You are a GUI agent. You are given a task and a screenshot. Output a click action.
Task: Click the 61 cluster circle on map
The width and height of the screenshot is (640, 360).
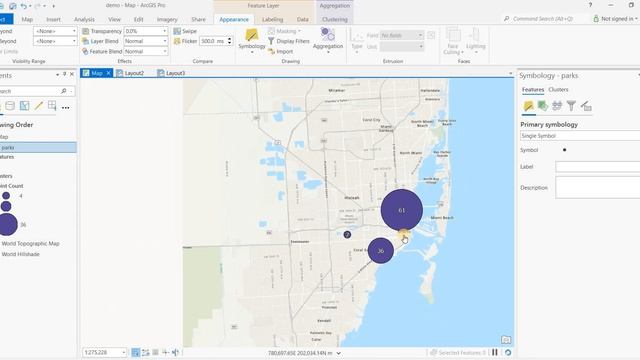[402, 210]
